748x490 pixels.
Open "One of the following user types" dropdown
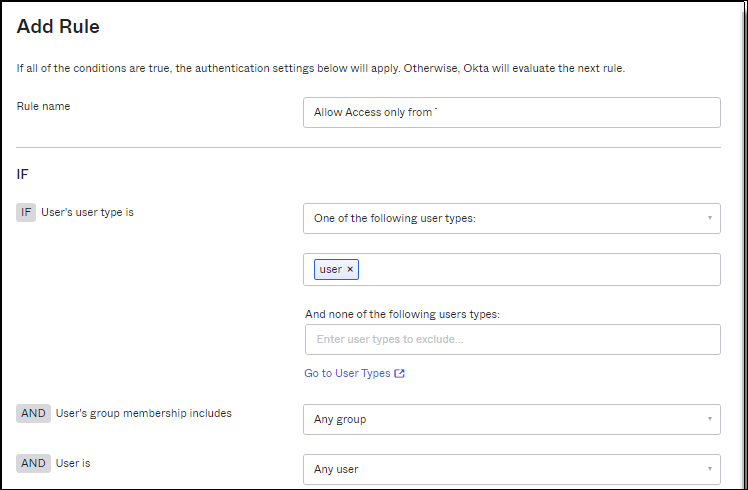(500, 218)
